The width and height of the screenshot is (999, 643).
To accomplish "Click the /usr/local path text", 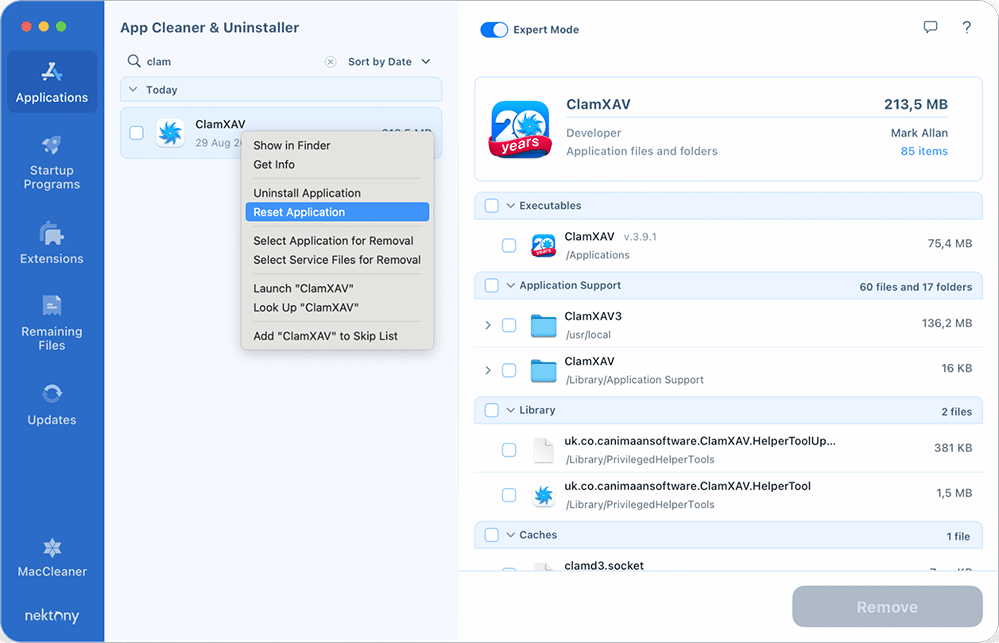I will [588, 335].
